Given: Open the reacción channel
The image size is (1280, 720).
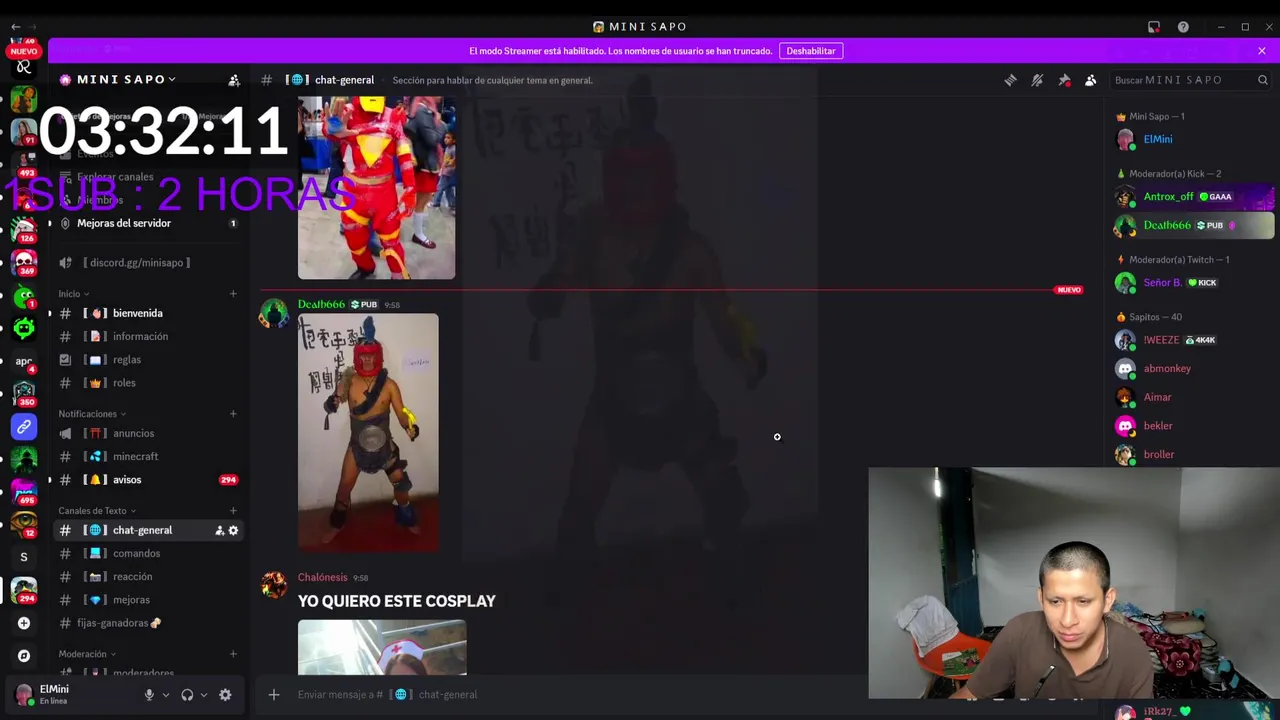Looking at the screenshot, I should tap(132, 576).
